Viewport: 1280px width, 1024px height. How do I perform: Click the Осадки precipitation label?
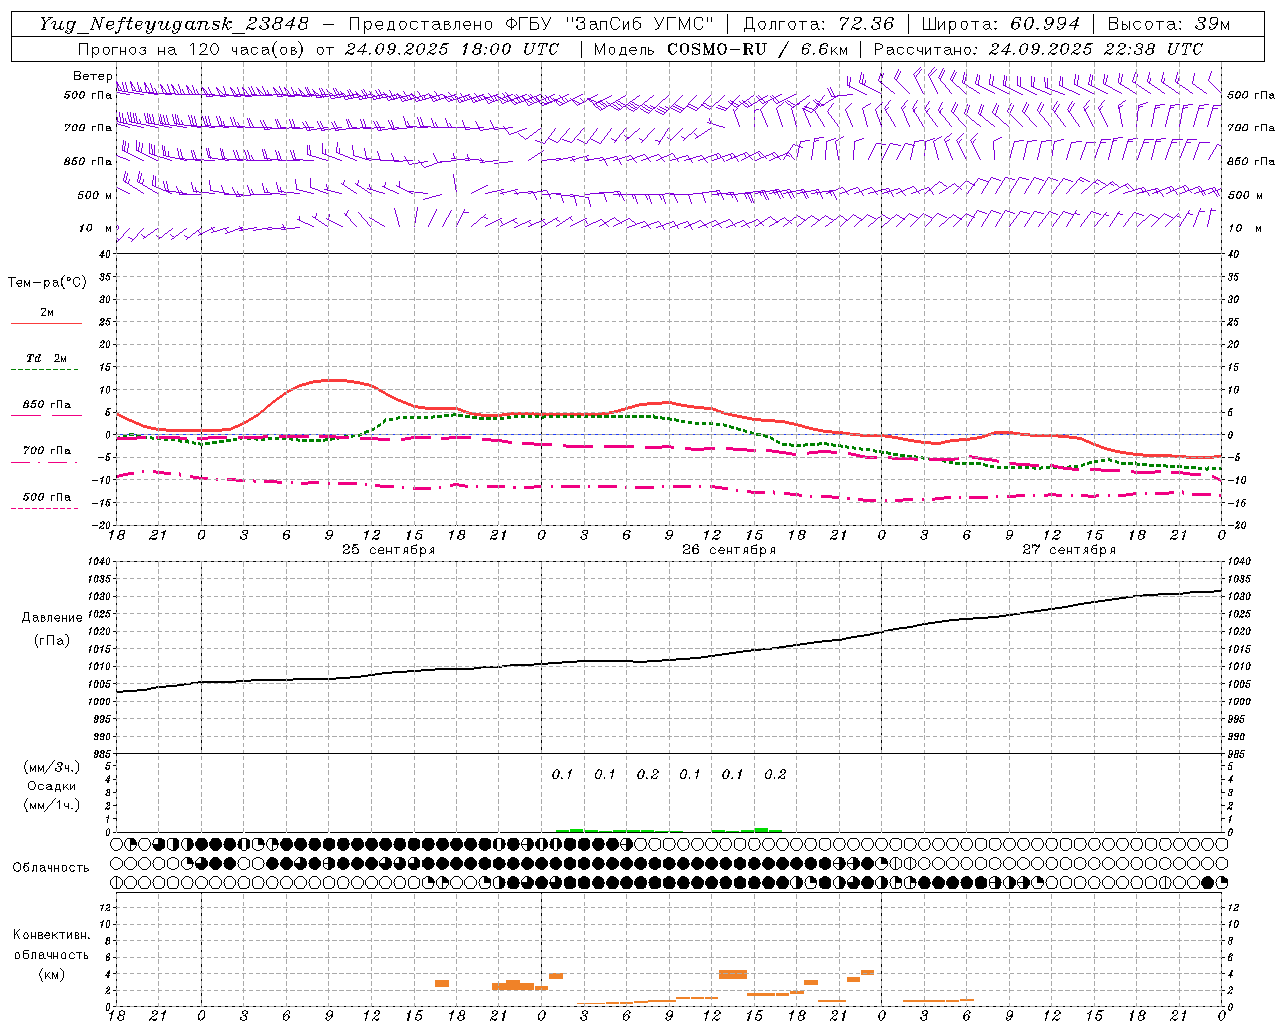click(x=51, y=786)
